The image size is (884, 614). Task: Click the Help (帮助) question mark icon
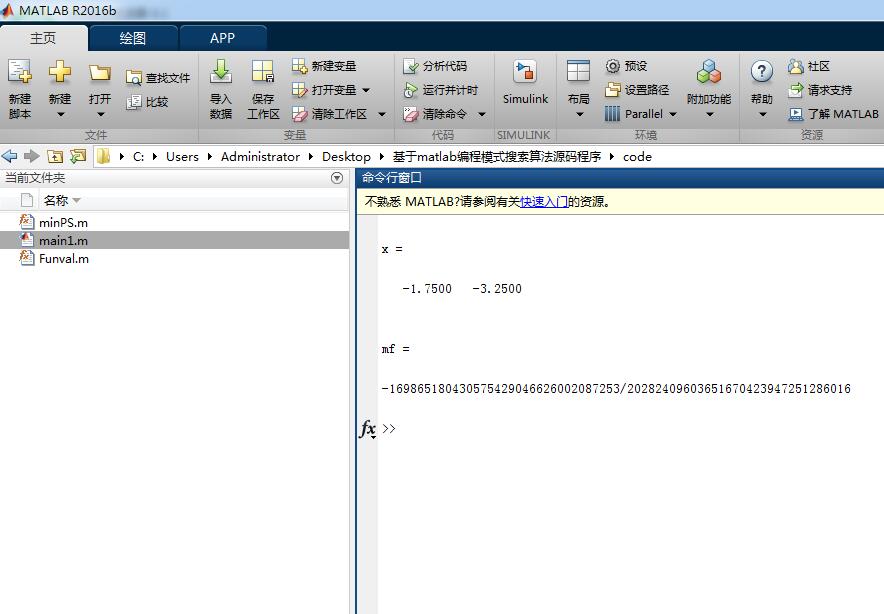762,72
